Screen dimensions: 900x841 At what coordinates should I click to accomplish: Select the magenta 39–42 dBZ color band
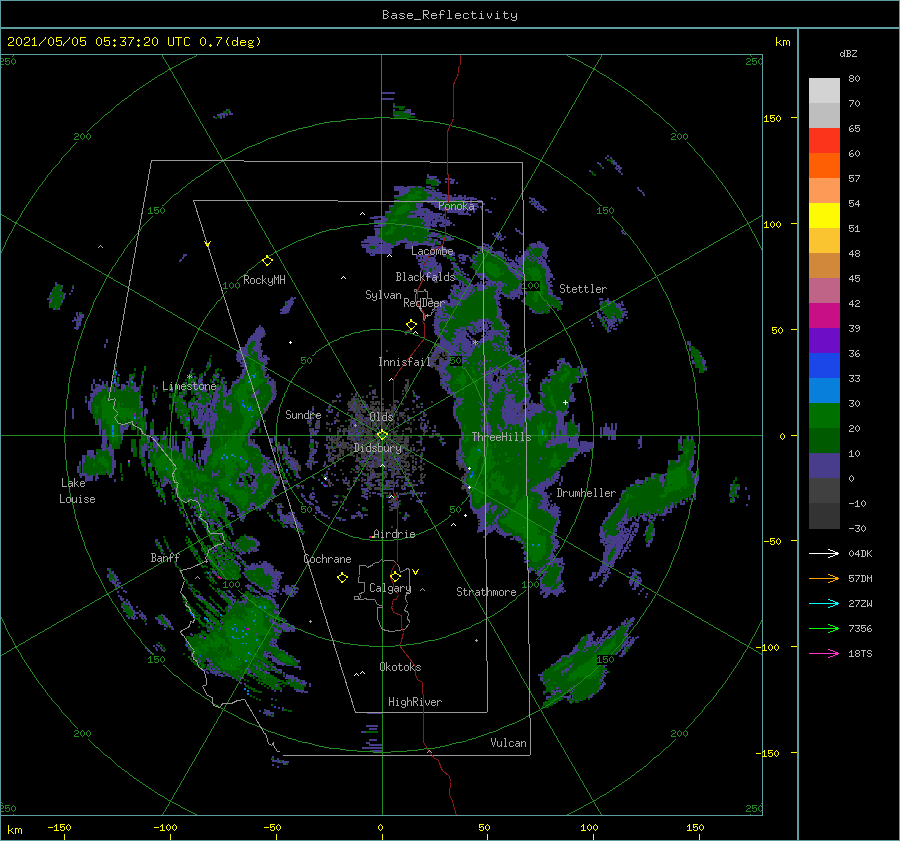coord(824,316)
